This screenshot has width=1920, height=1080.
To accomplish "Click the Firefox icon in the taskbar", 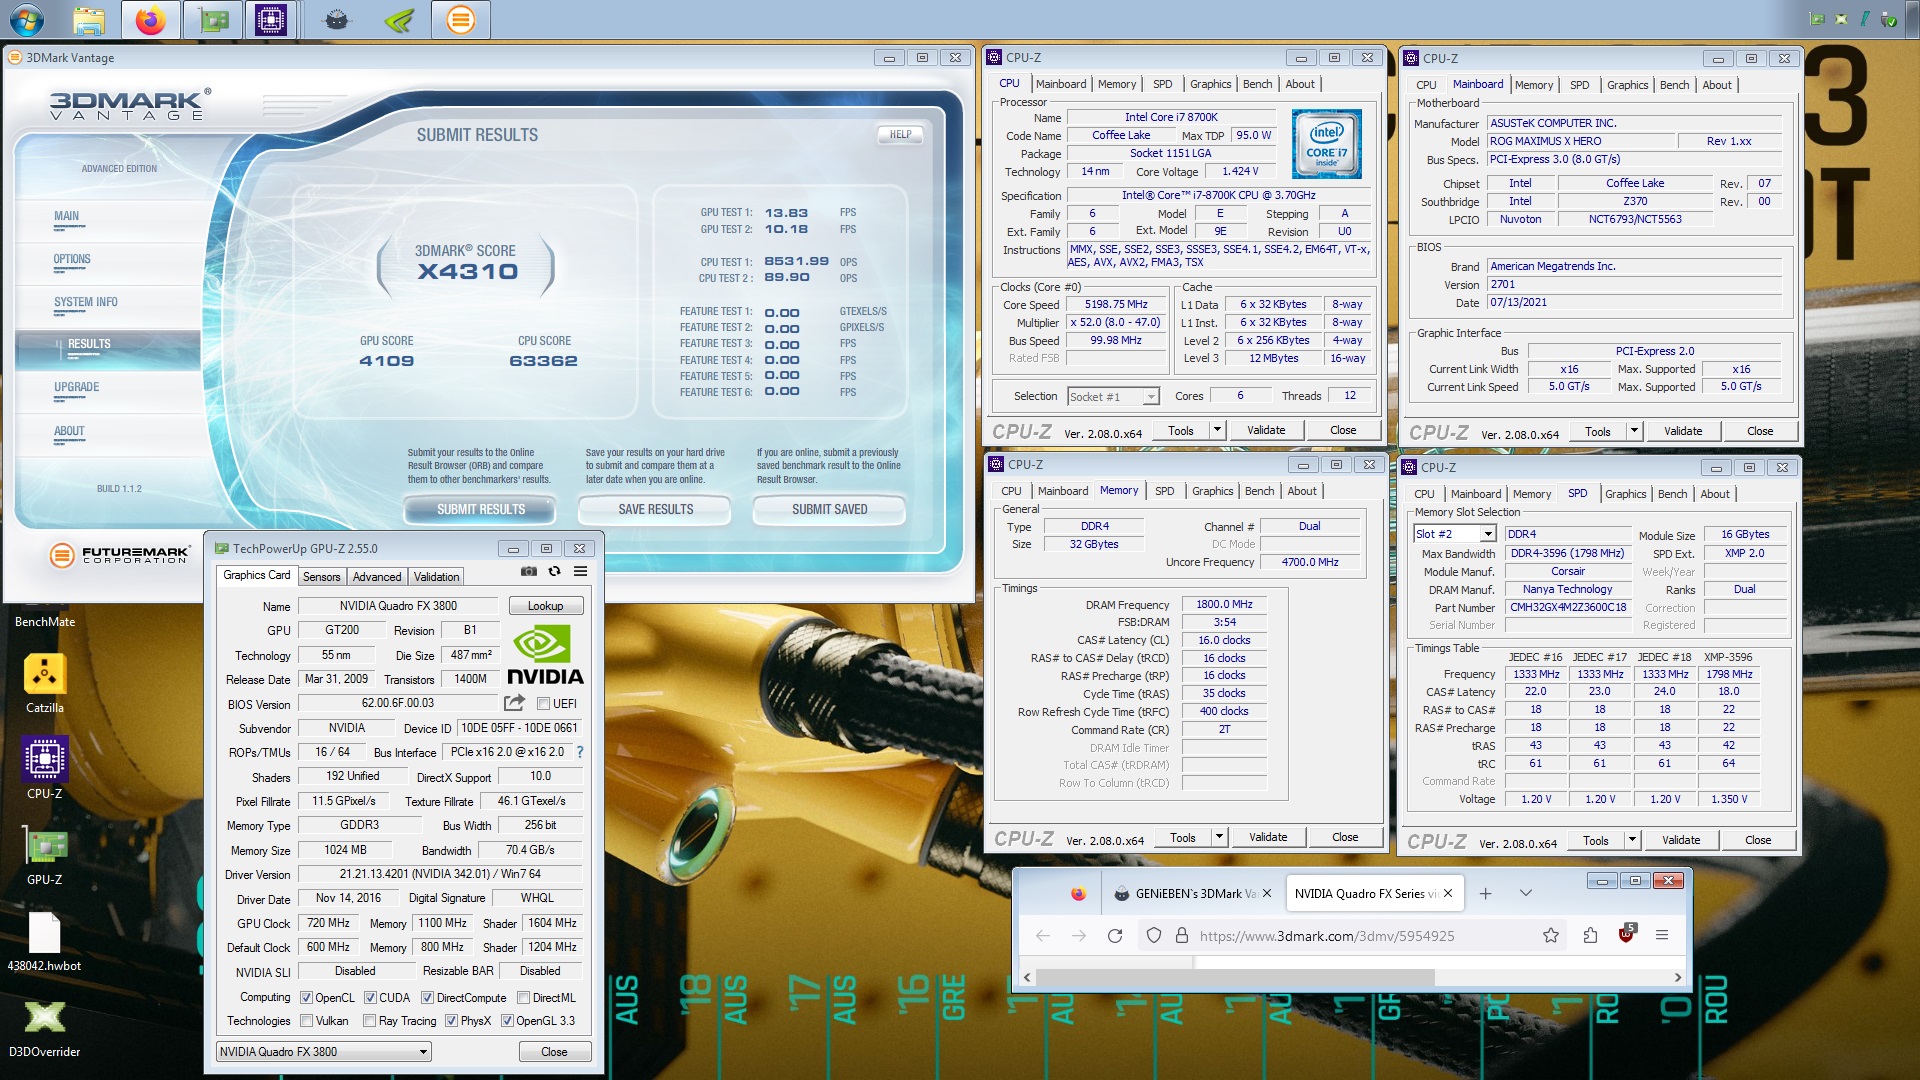I will 151,19.
